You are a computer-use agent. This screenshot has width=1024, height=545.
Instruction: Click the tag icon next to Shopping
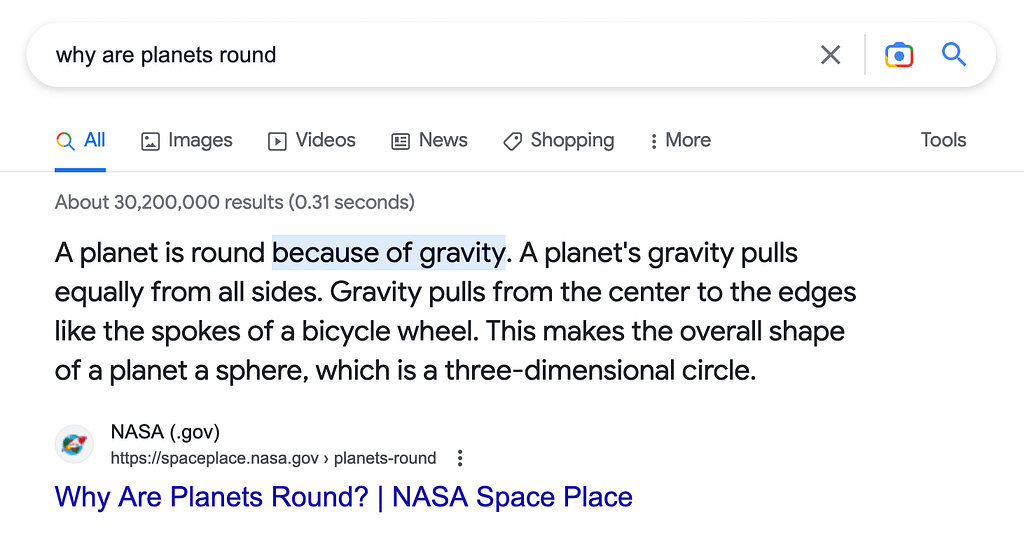pyautogui.click(x=512, y=141)
